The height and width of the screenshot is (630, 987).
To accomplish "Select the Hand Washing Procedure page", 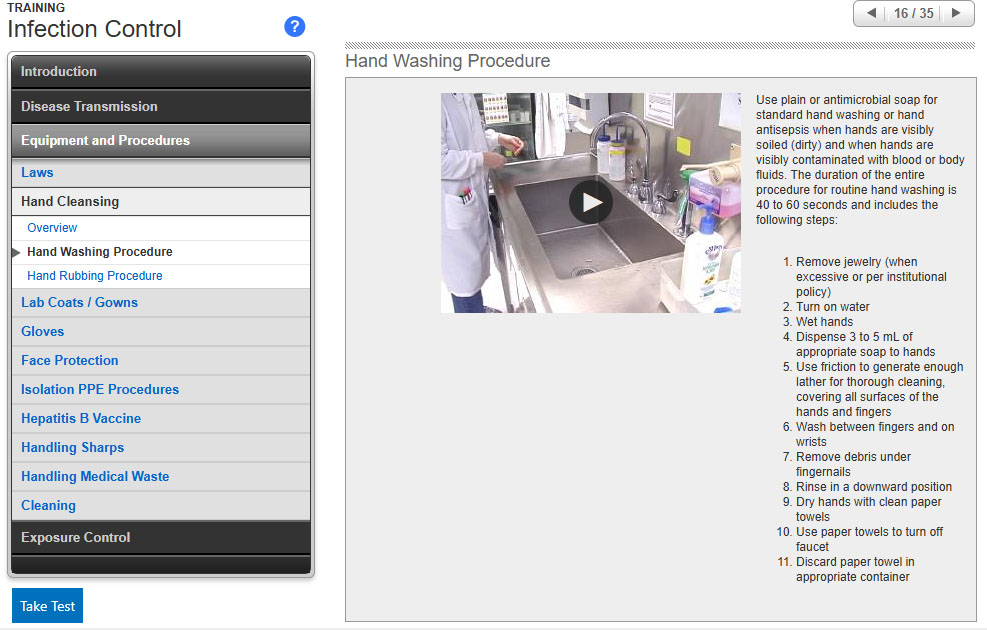I will (x=100, y=252).
